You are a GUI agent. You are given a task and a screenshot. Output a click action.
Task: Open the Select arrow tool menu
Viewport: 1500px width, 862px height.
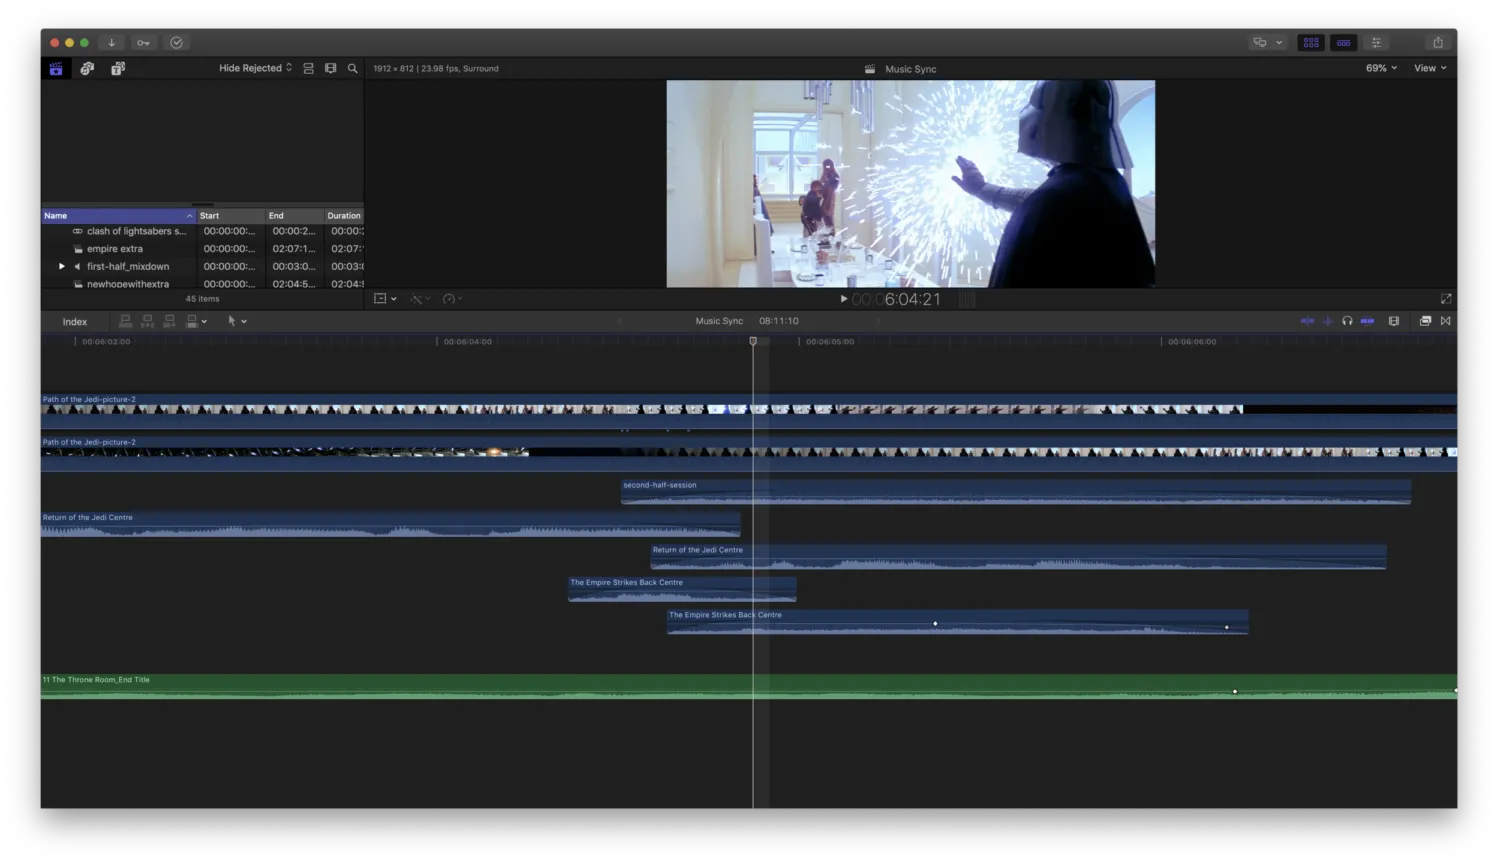tap(237, 321)
